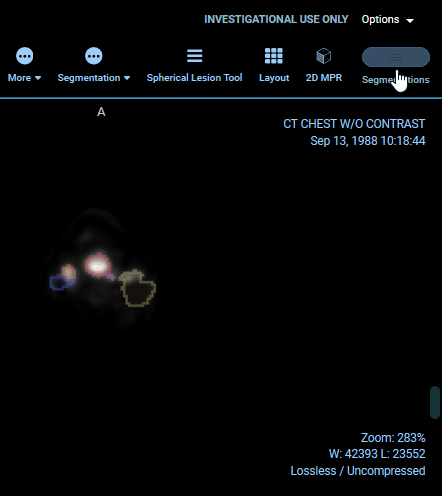Click the Layout label text

(x=274, y=78)
